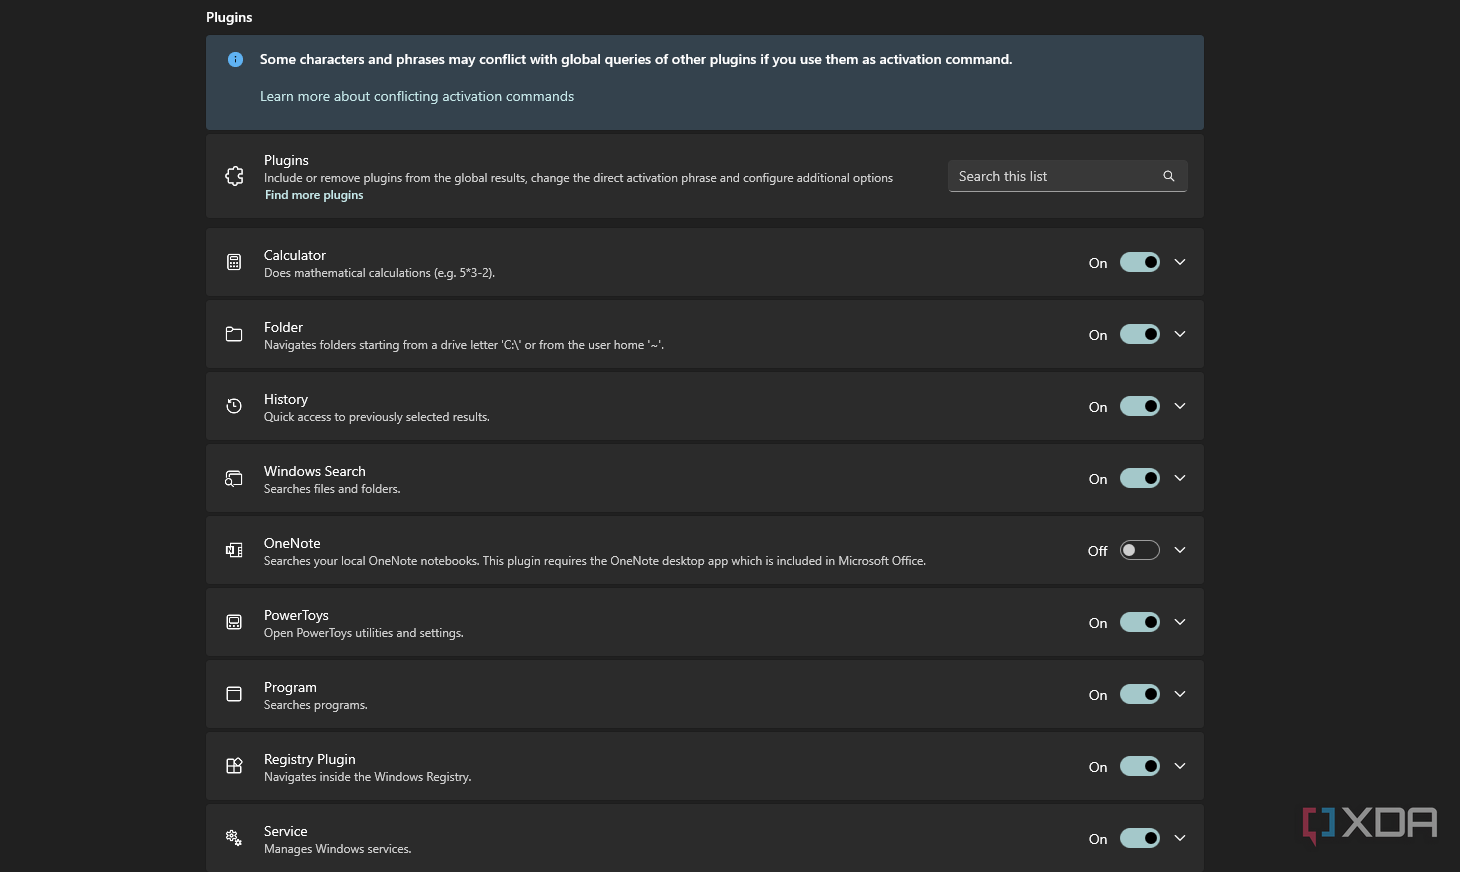Toggle the Windows Search plugin off
The image size is (1460, 872).
tap(1140, 478)
